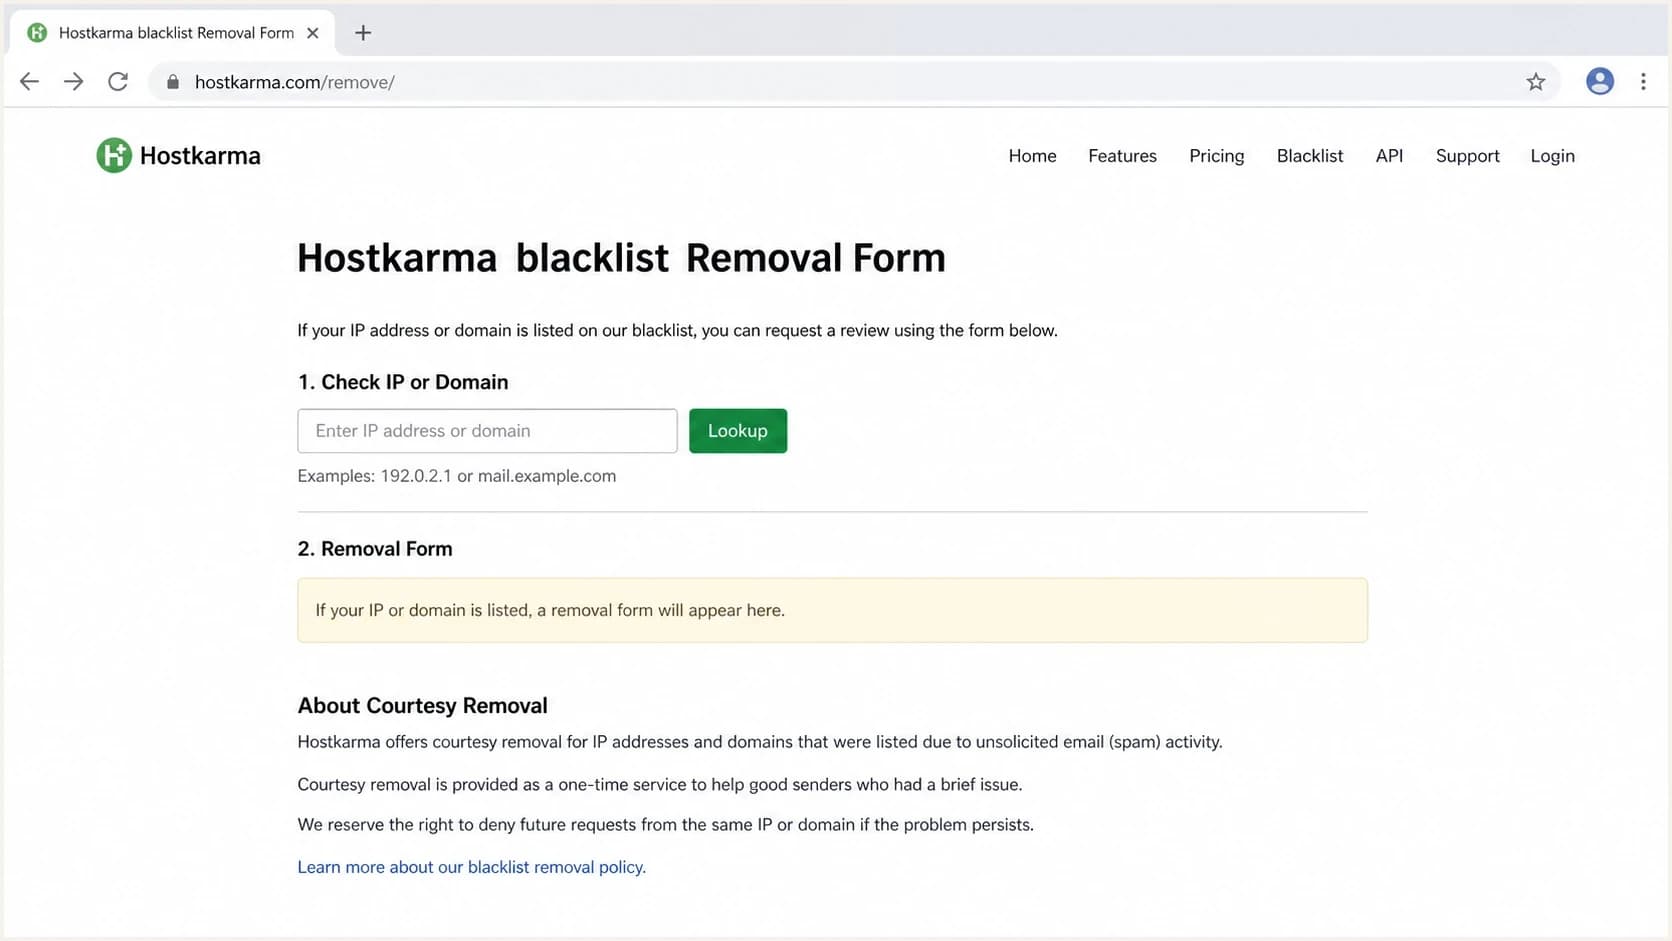Open the API navigation link
This screenshot has height=941, width=1672.
click(1389, 156)
